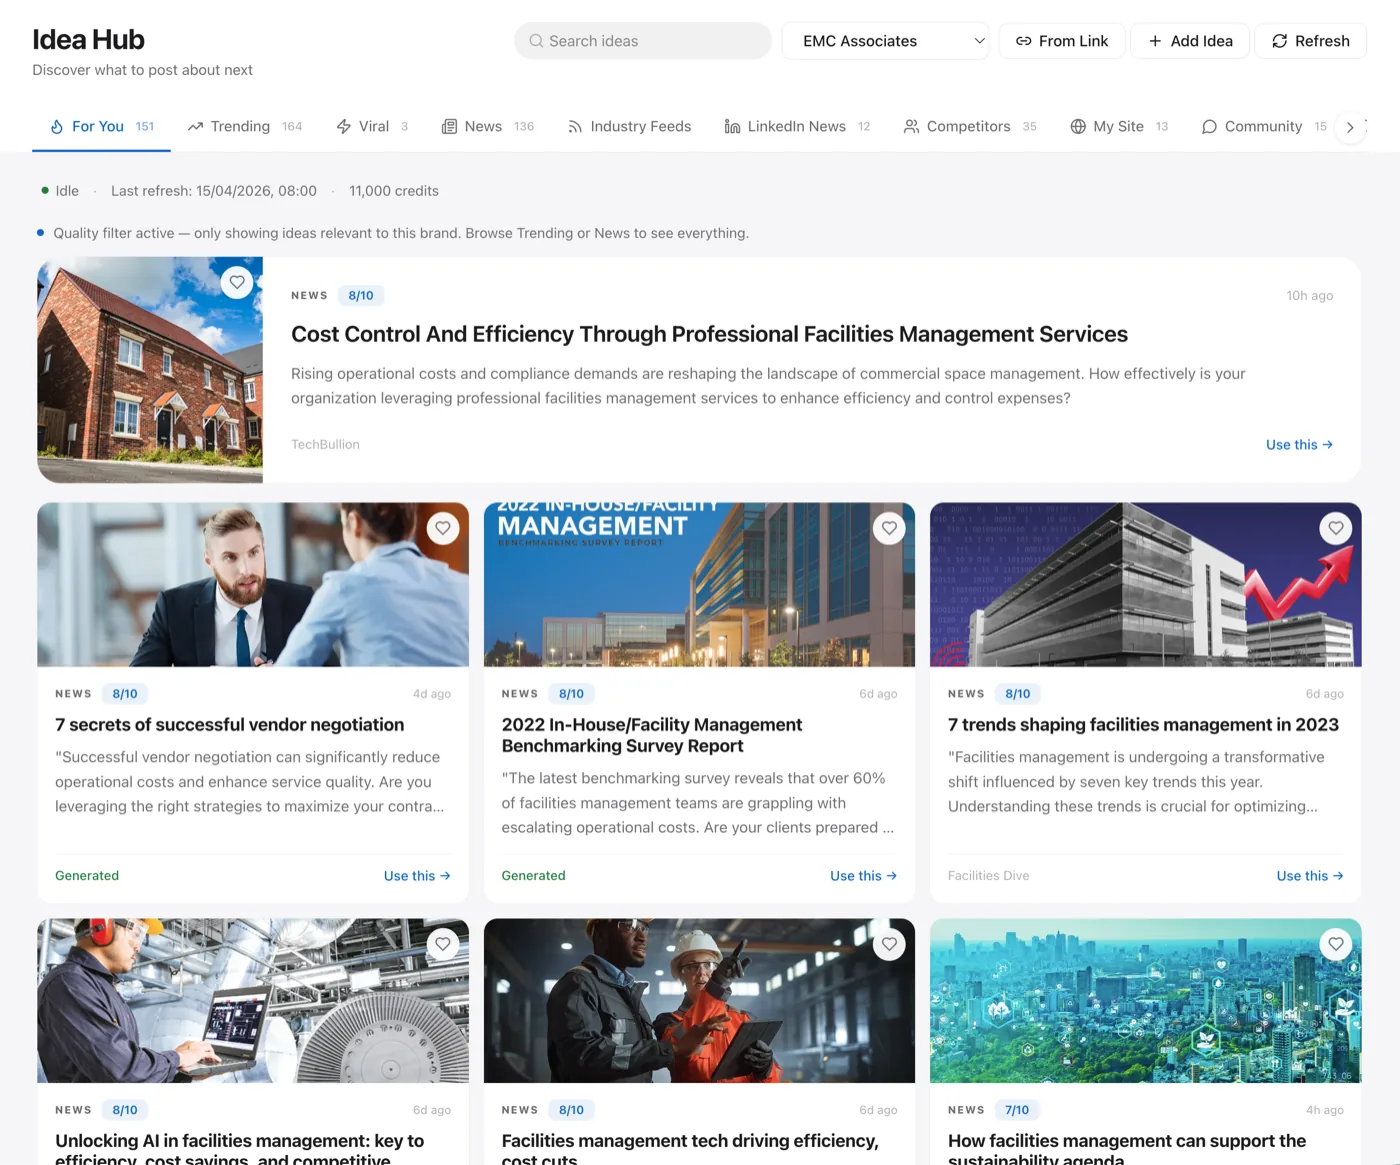Use this on the Cost Control article
1400x1165 pixels.
pos(1299,445)
